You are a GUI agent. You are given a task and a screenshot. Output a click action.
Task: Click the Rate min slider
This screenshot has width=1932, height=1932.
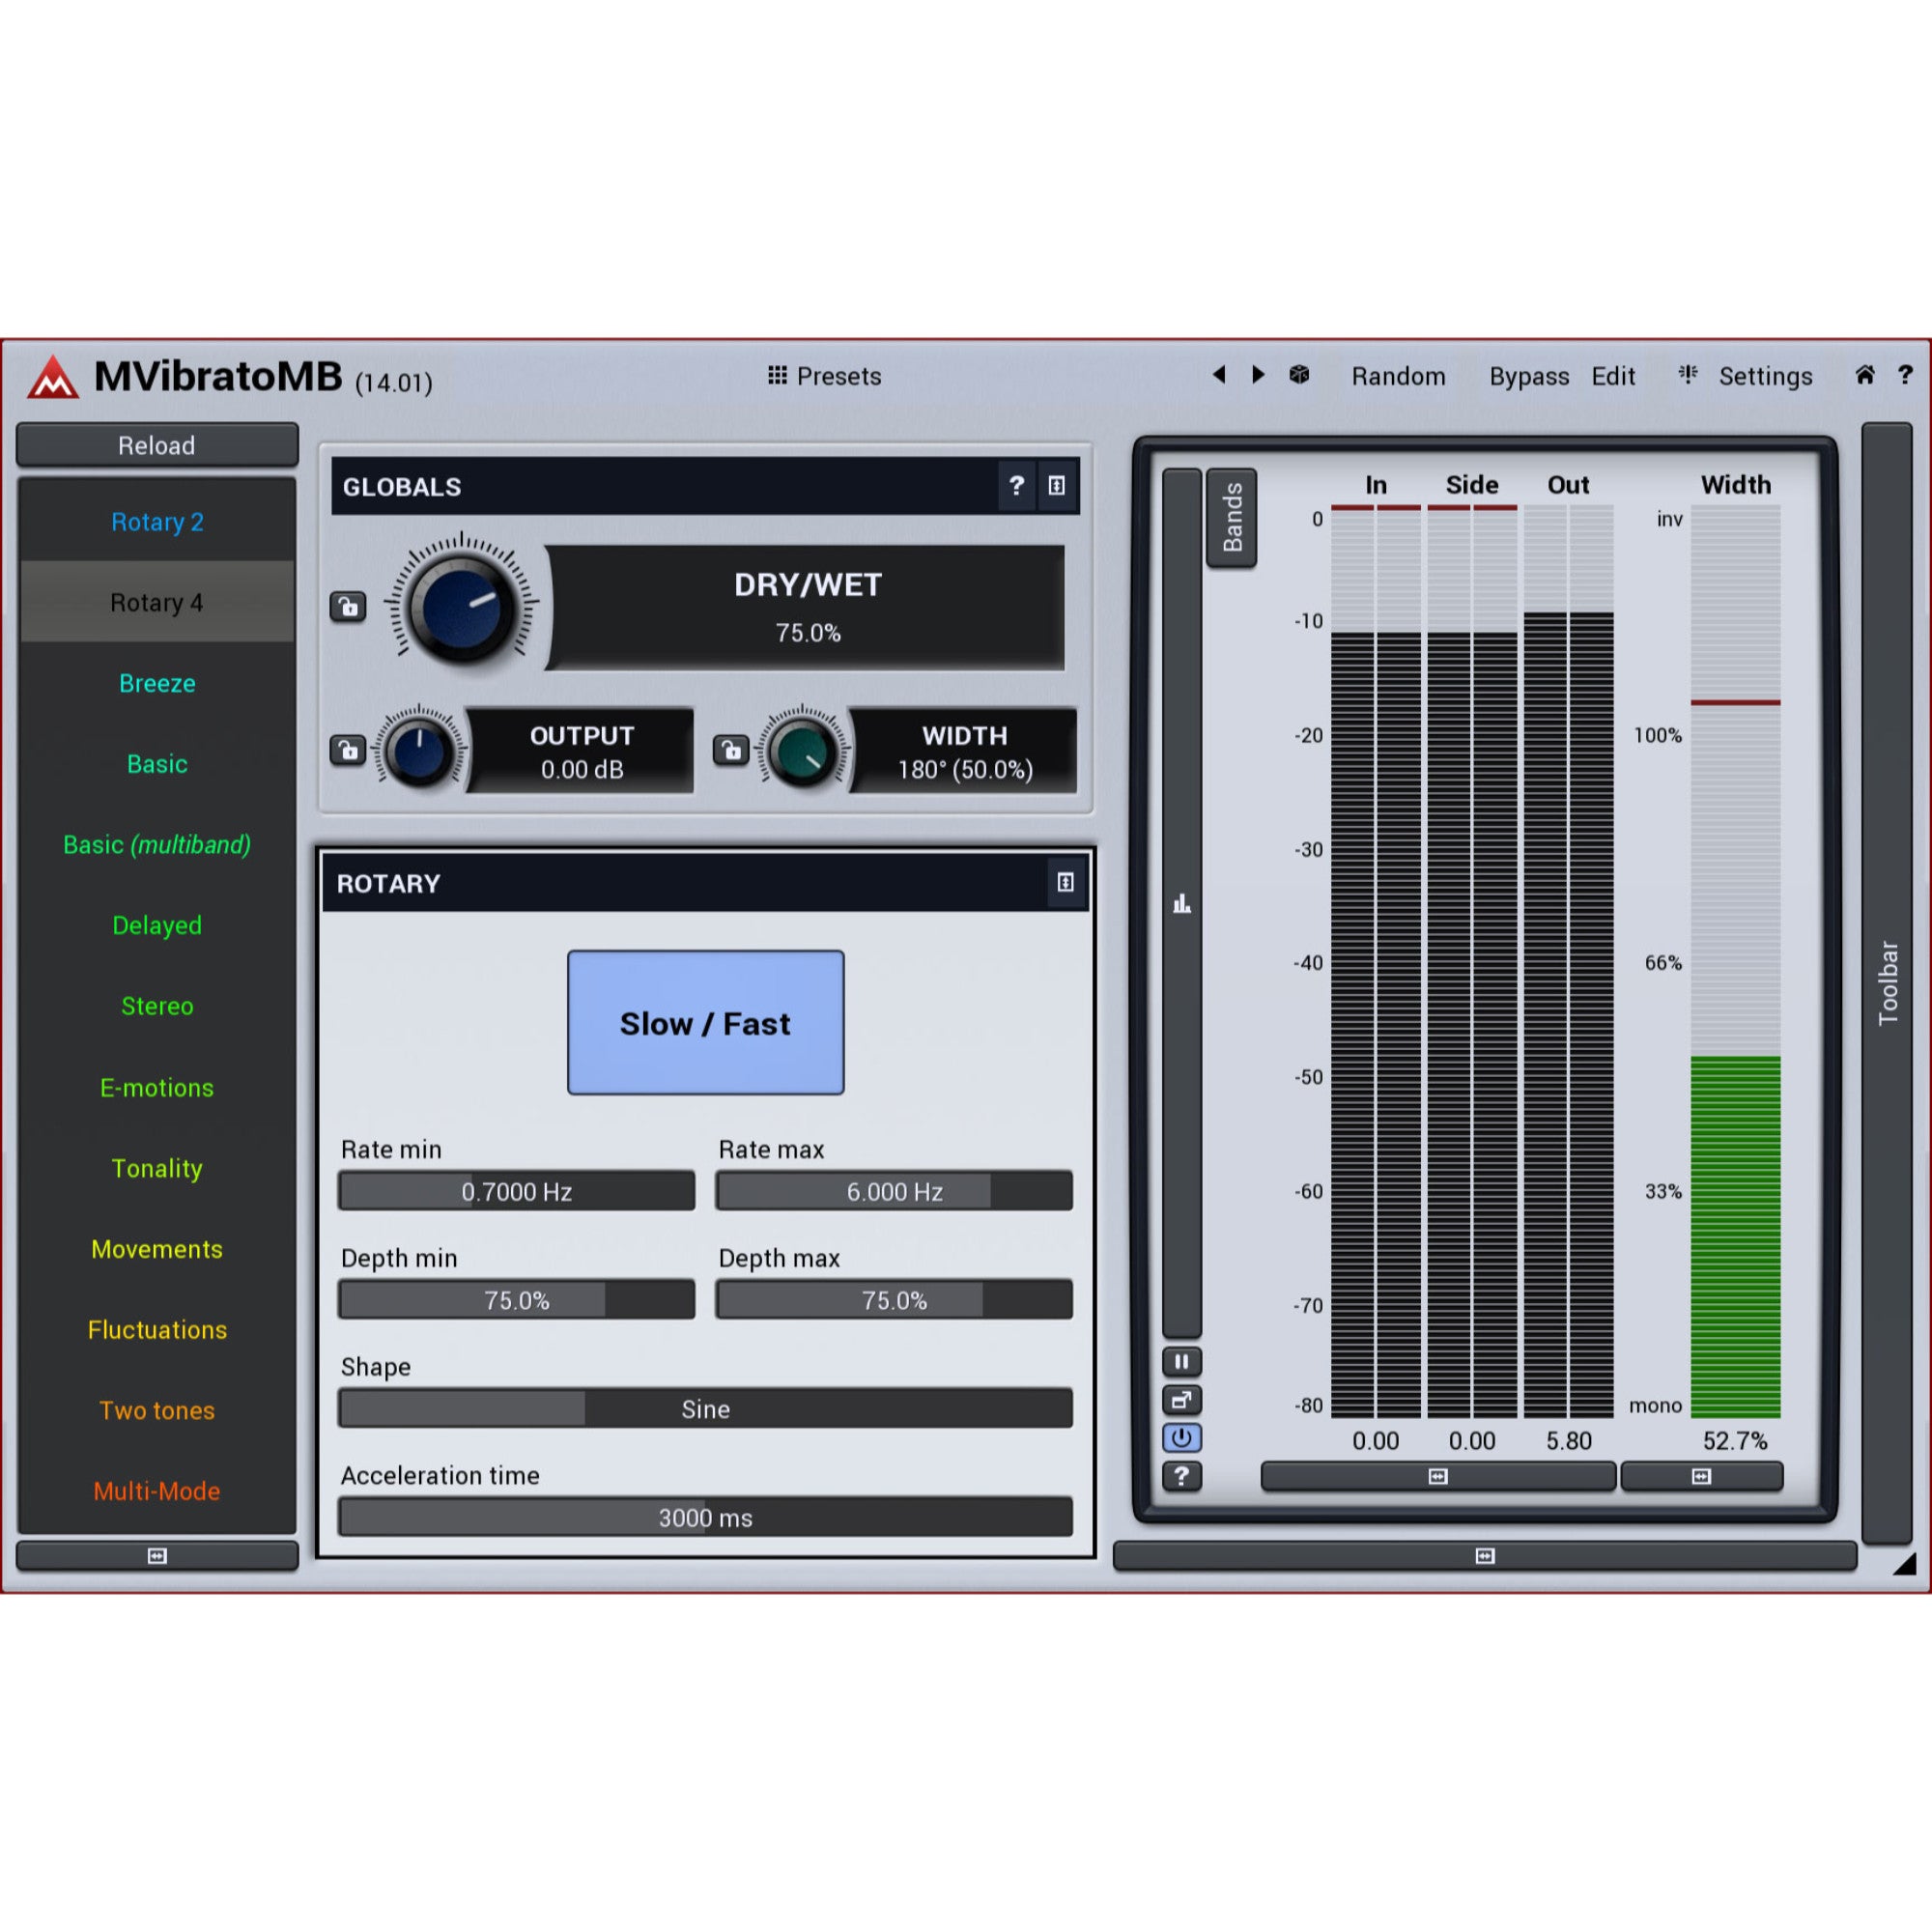click(x=516, y=1191)
